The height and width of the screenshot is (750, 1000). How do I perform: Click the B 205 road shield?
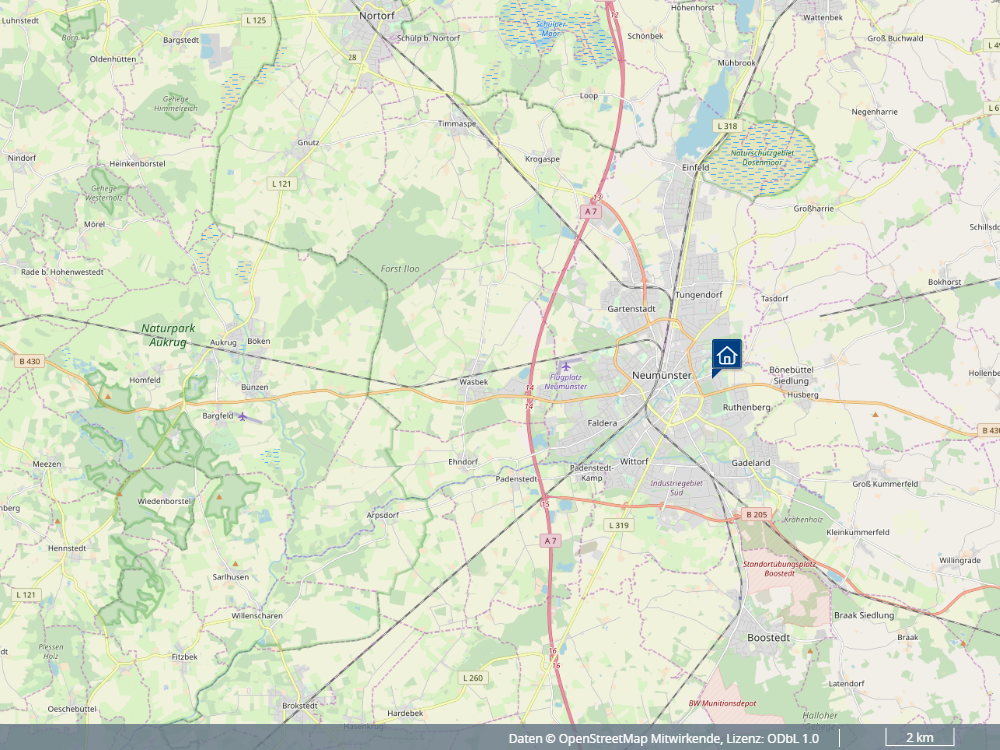pyautogui.click(x=756, y=514)
